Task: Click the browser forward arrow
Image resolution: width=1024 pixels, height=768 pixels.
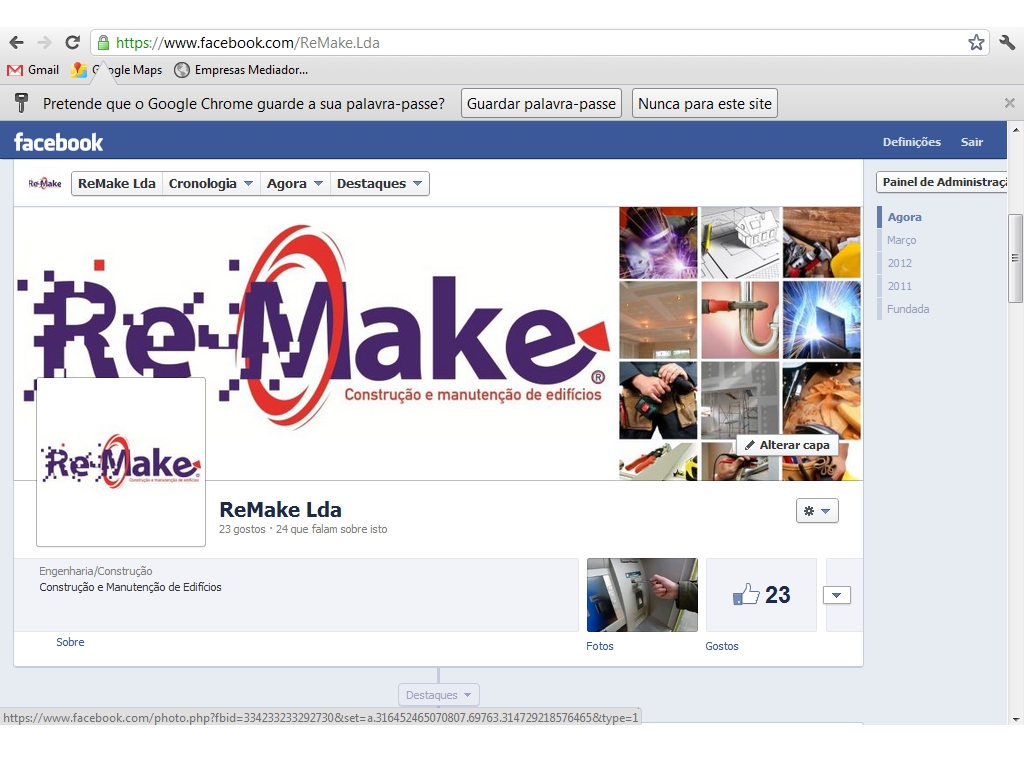Action: pos(44,43)
